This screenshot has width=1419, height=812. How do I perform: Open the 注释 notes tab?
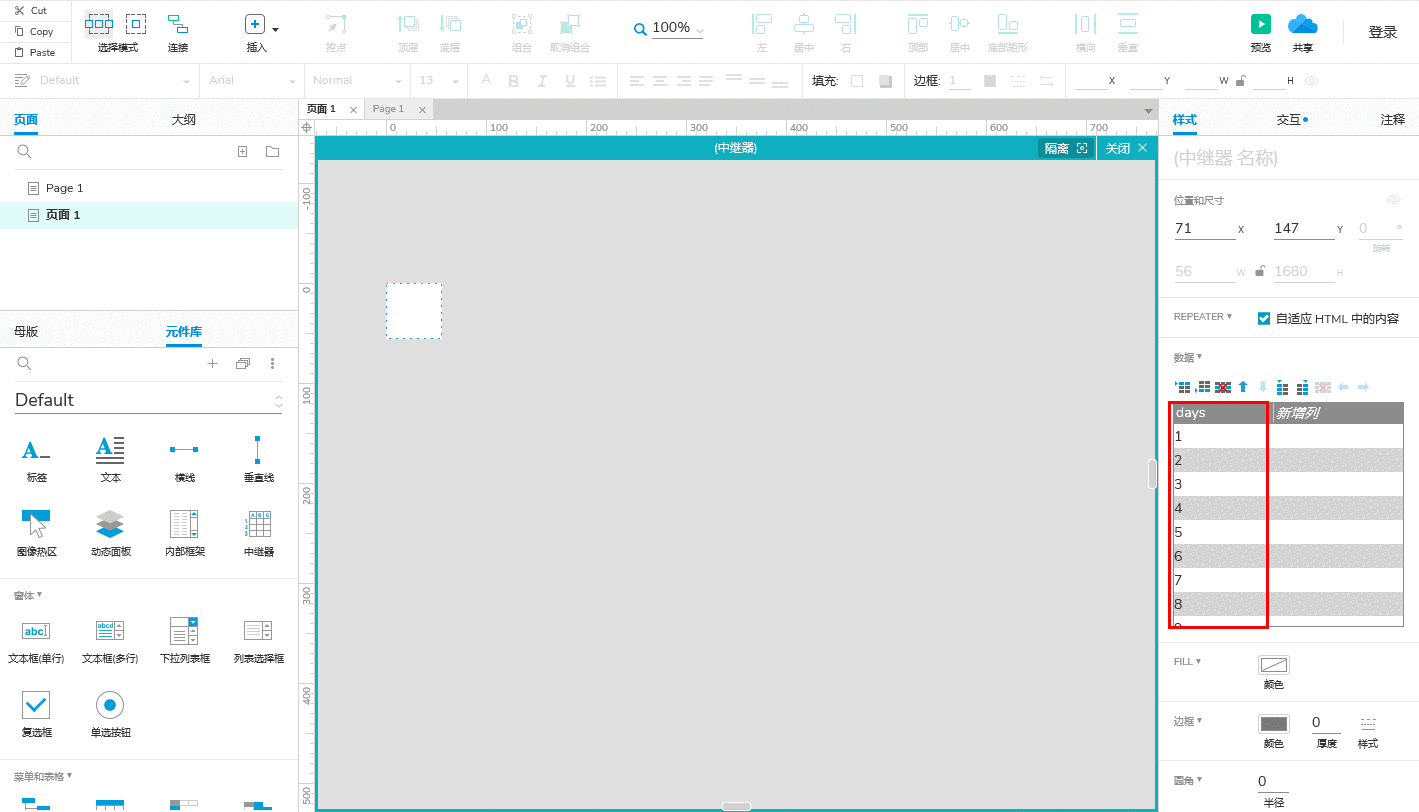[1392, 120]
